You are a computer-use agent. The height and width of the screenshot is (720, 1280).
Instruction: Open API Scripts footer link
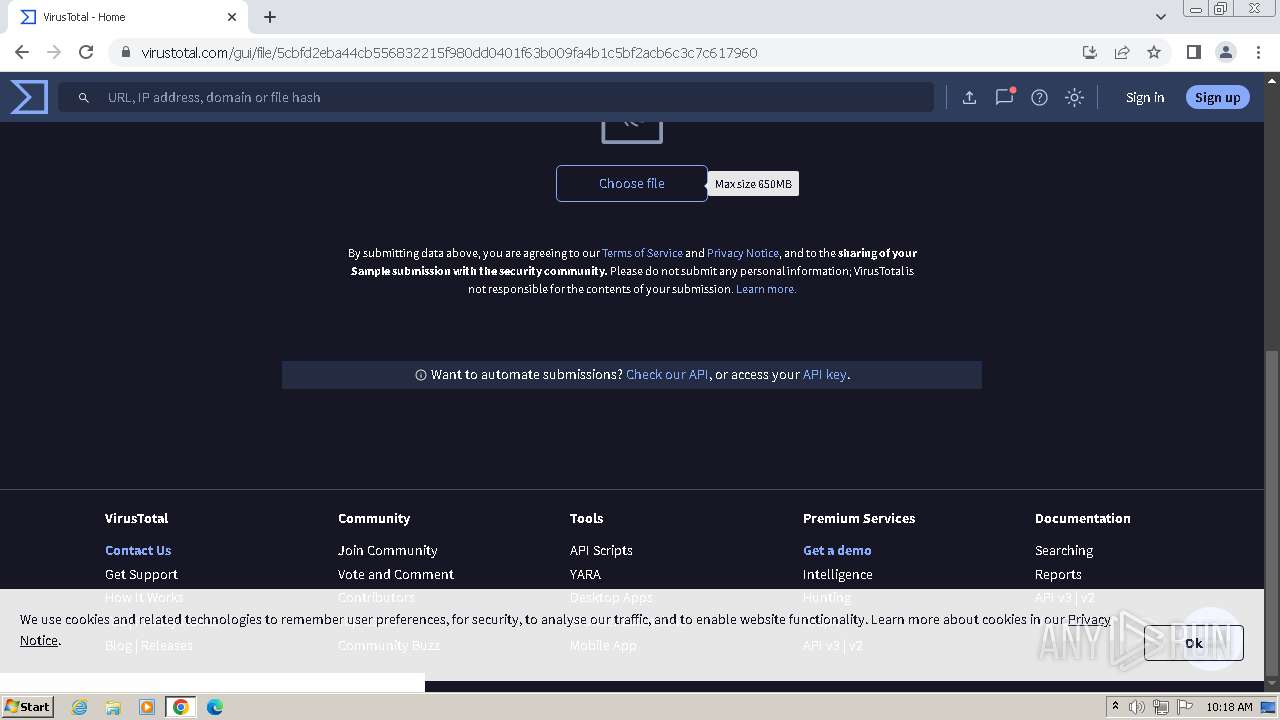click(x=601, y=550)
